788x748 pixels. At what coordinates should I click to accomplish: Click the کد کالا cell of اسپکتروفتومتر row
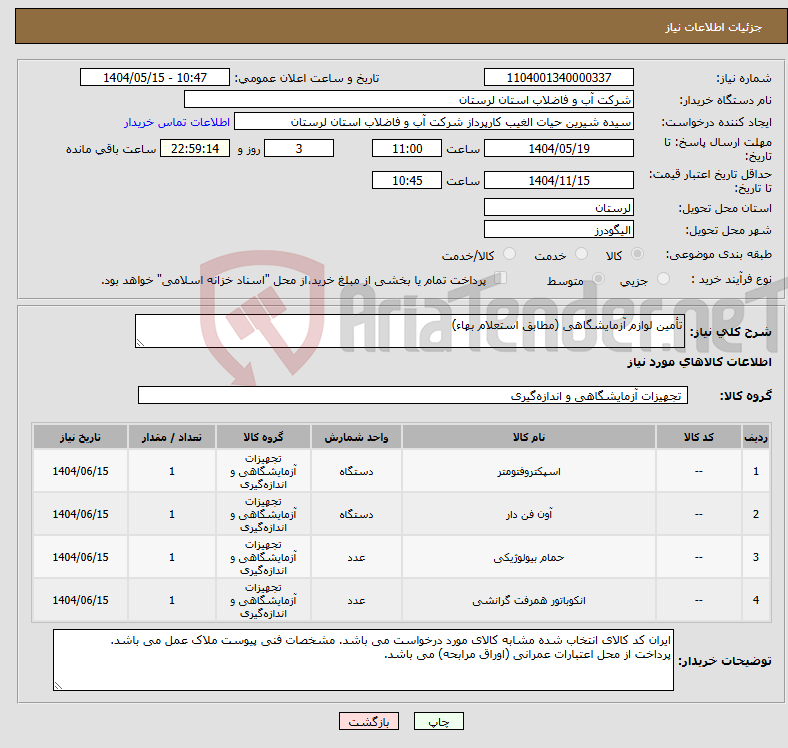699,471
